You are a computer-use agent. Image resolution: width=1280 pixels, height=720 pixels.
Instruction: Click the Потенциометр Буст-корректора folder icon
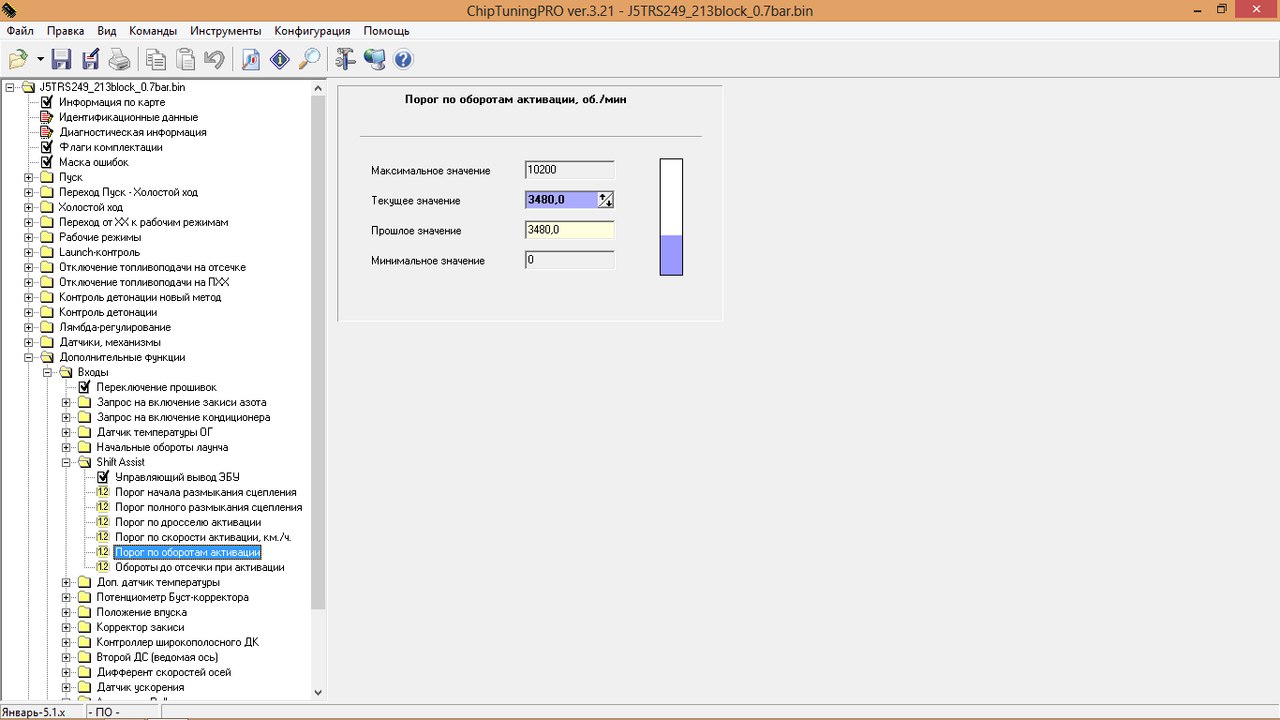coord(84,597)
